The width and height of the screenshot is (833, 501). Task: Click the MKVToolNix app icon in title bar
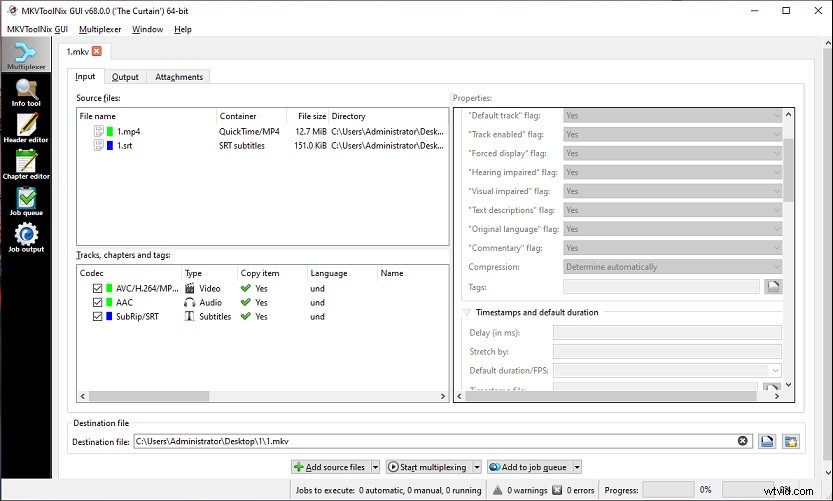(12, 10)
